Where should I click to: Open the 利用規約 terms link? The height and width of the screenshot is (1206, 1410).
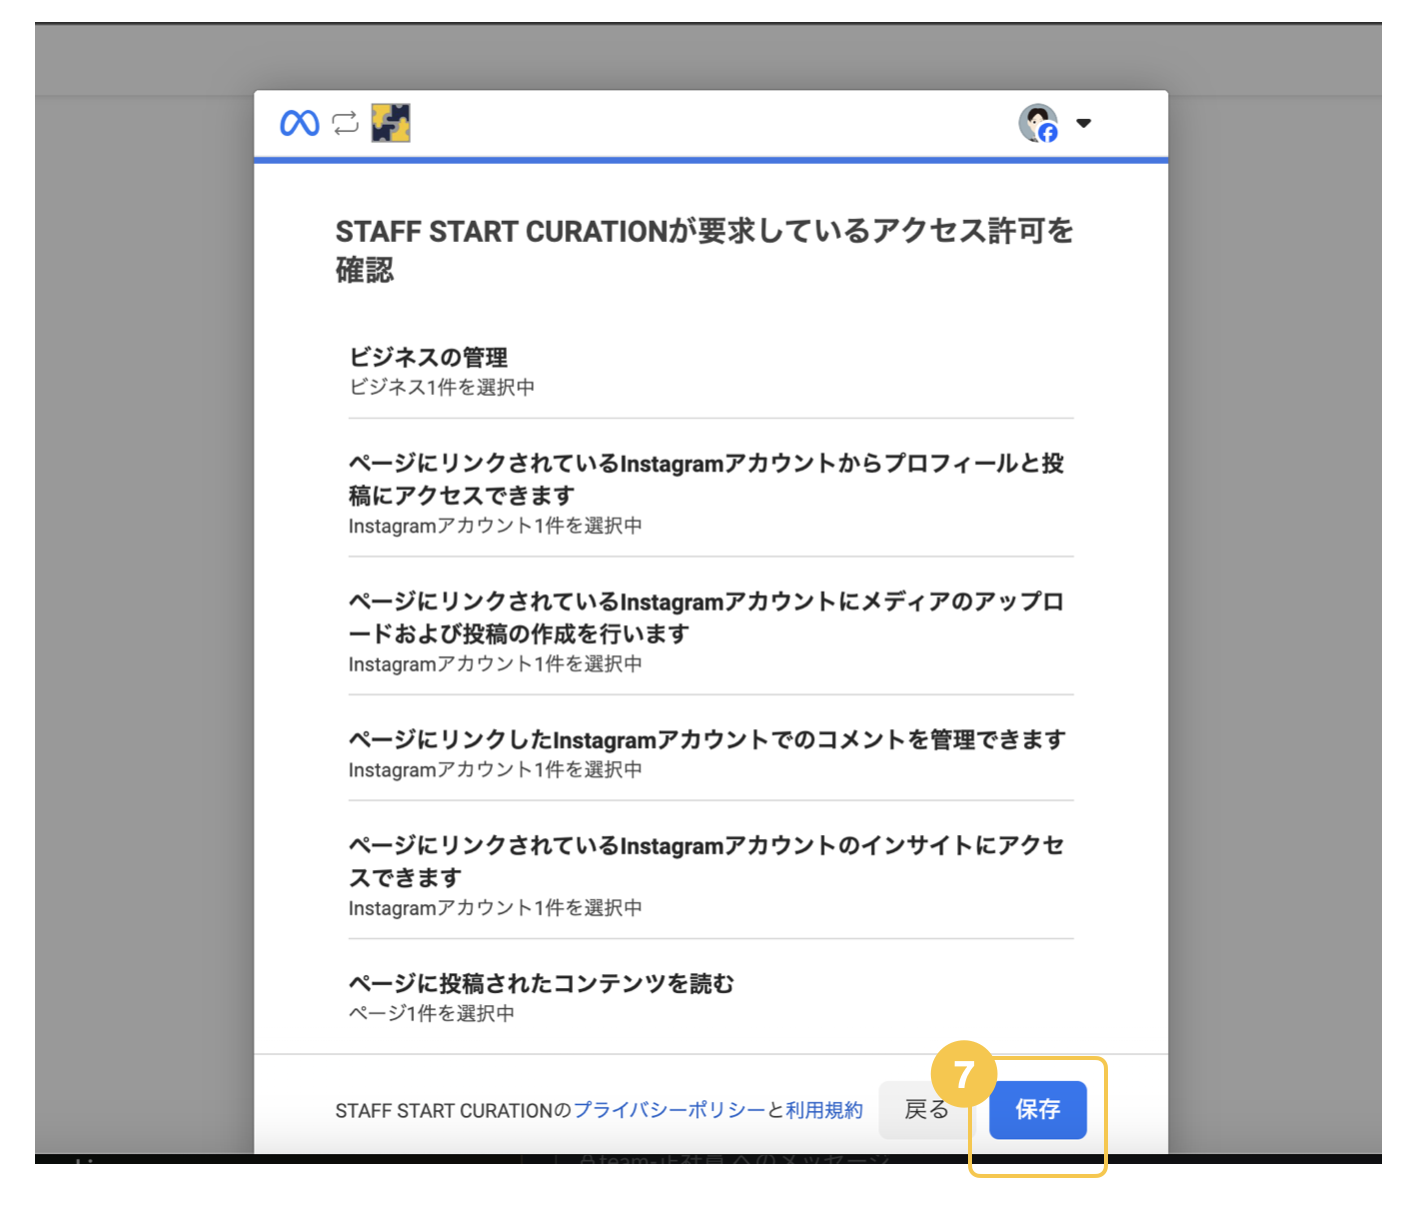(x=824, y=1110)
